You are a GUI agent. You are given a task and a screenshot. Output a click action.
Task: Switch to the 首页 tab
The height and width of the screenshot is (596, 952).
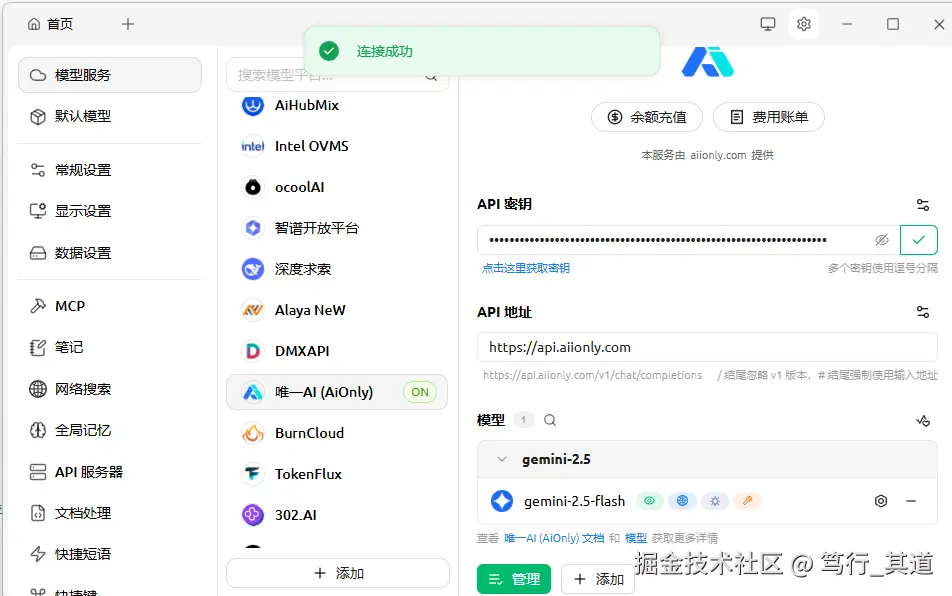50,24
